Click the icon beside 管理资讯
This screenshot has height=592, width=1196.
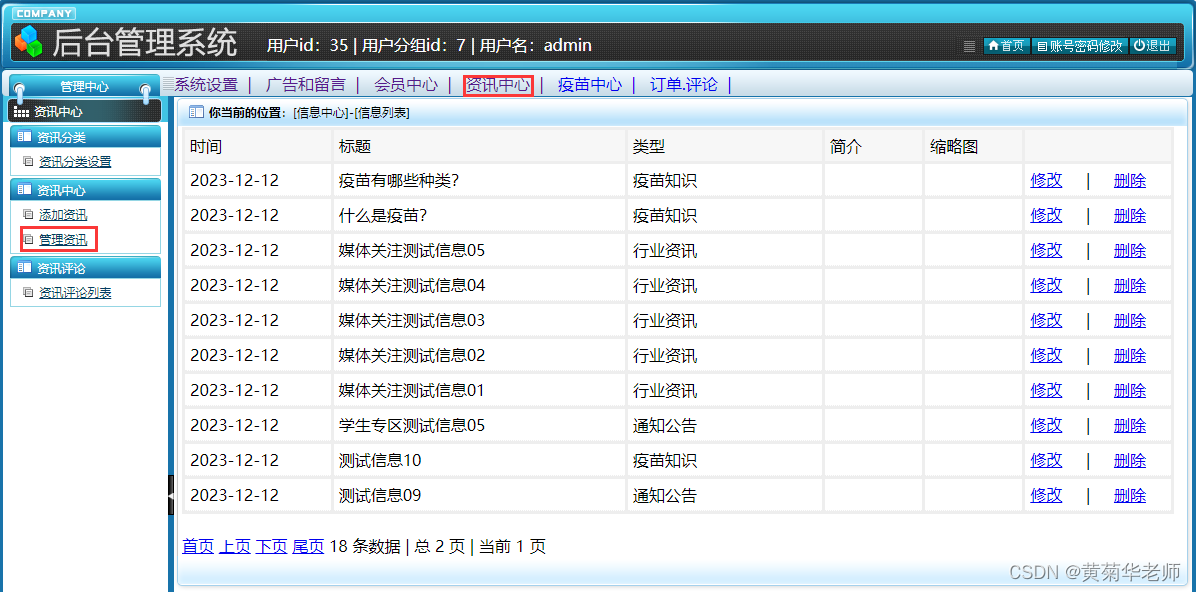(28, 240)
